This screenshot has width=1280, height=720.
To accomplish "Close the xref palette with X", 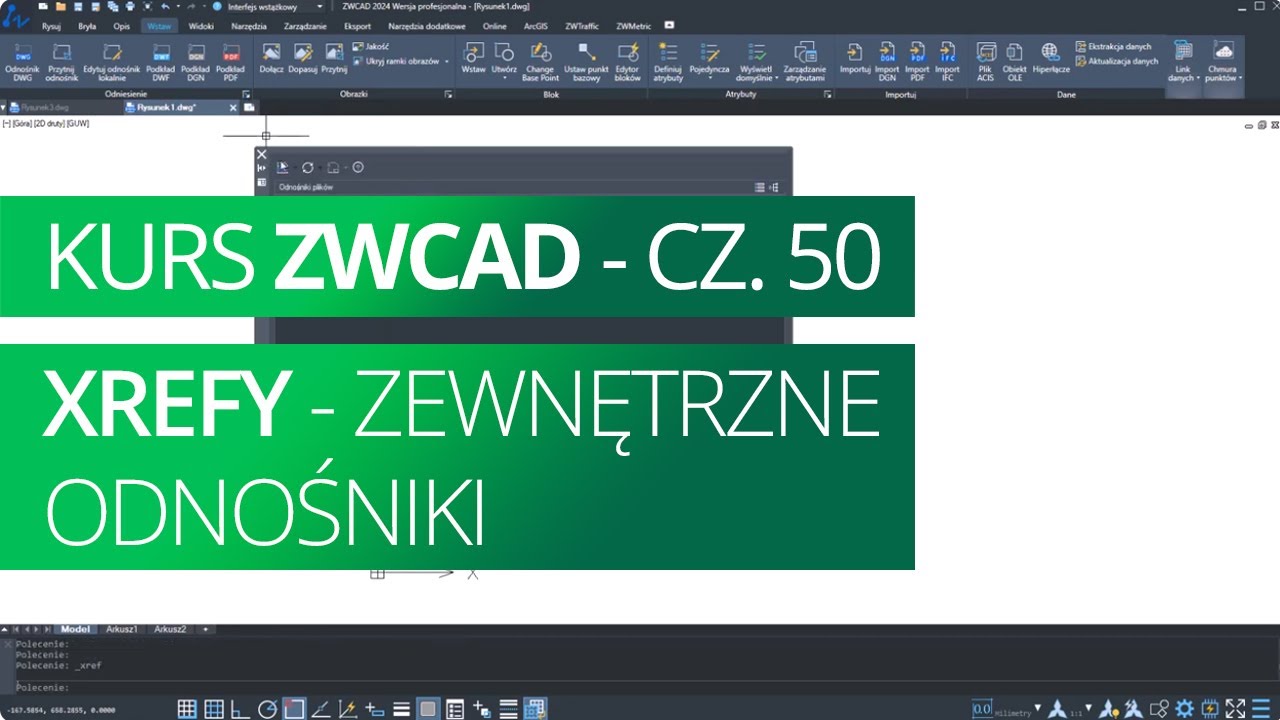I will pos(262,154).
